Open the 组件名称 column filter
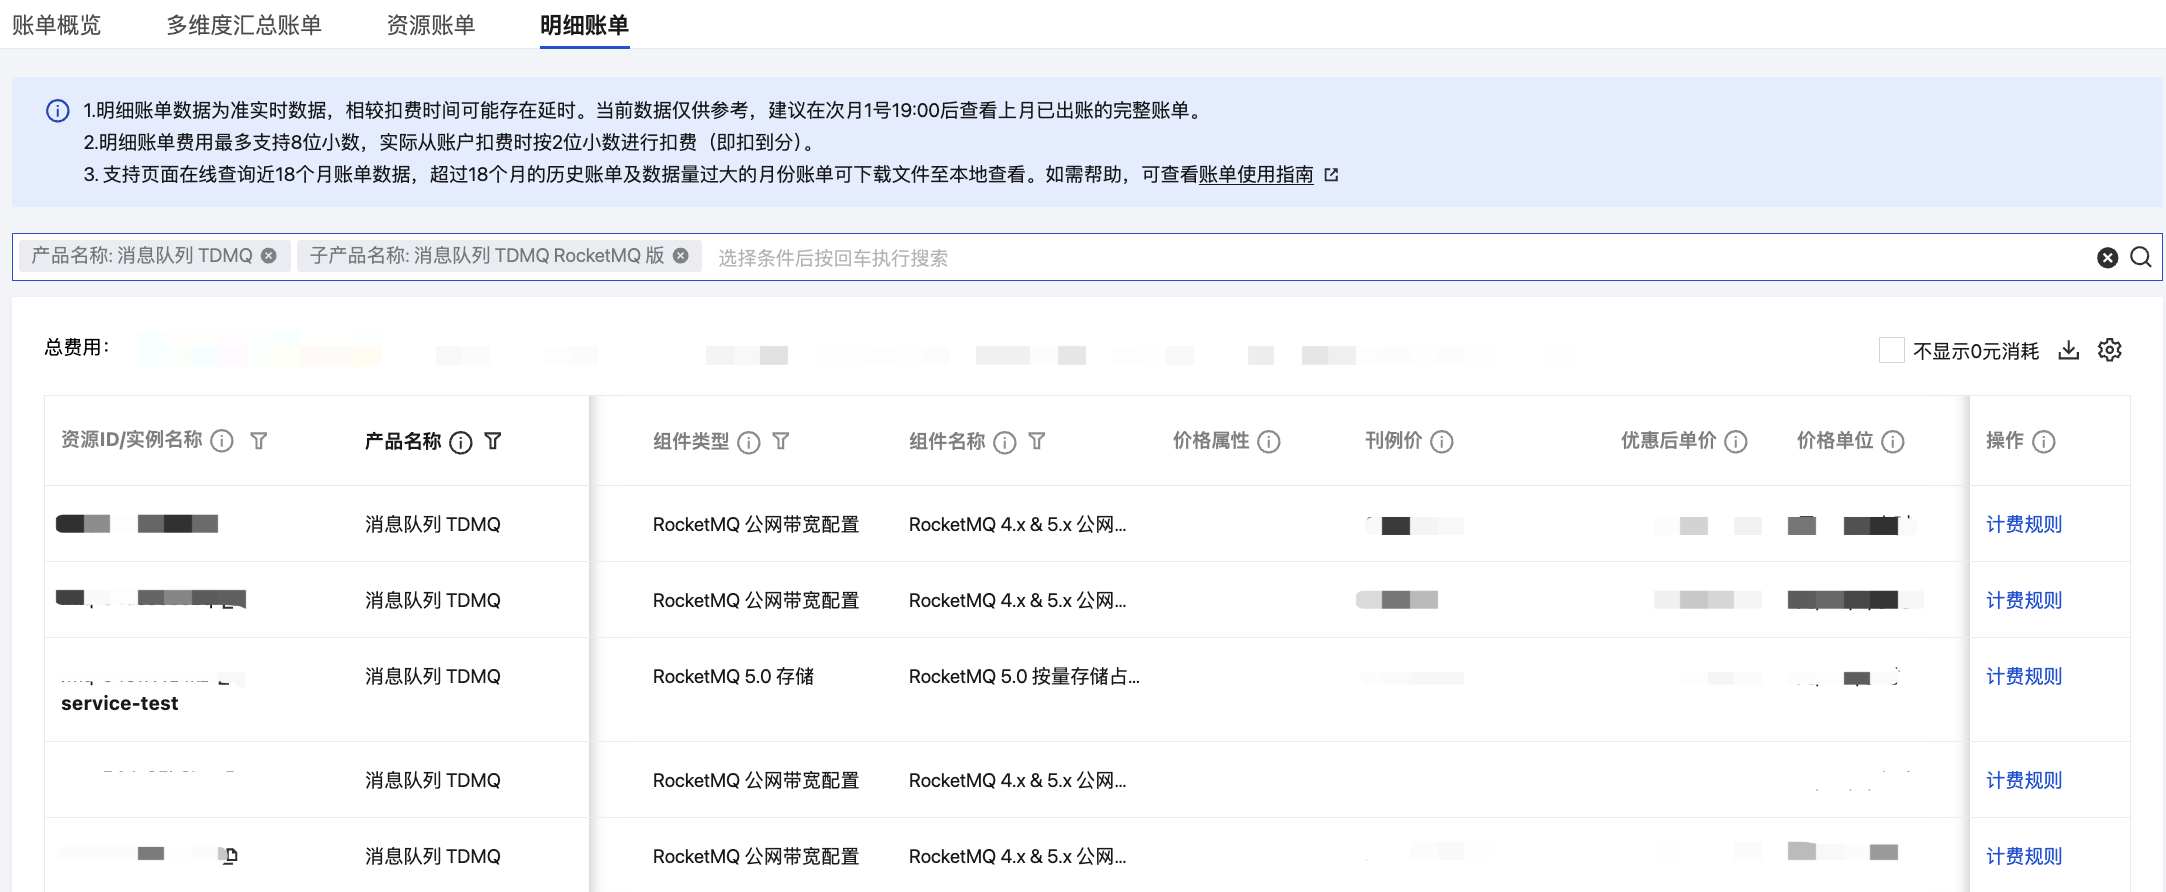 [x=1037, y=442]
